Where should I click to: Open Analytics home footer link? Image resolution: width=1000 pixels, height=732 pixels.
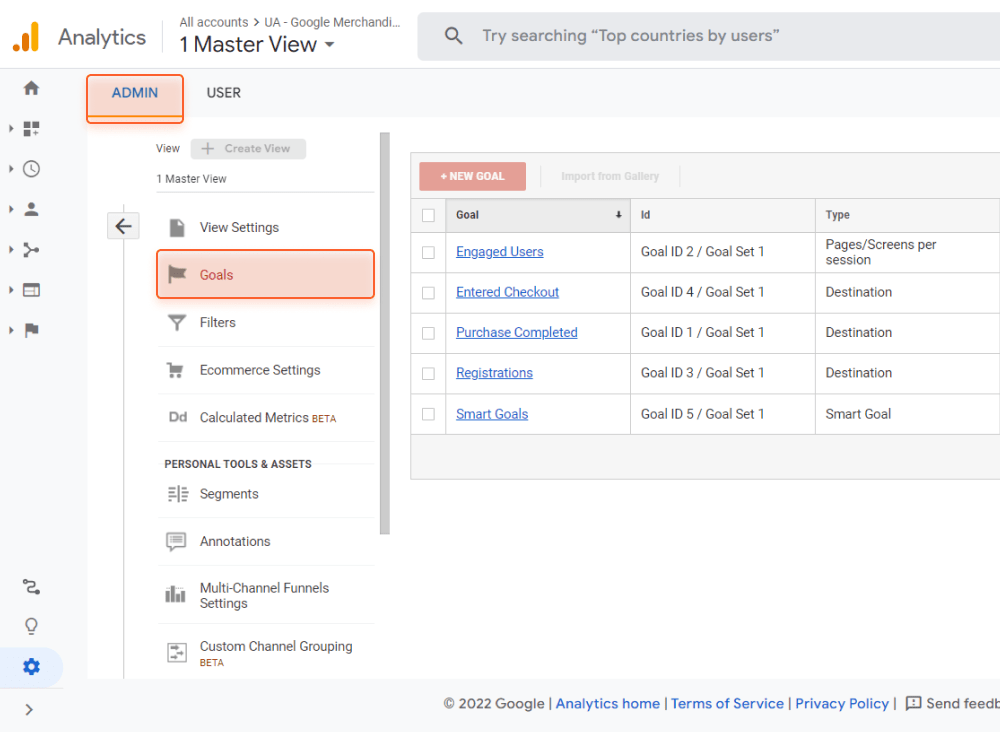pos(608,703)
